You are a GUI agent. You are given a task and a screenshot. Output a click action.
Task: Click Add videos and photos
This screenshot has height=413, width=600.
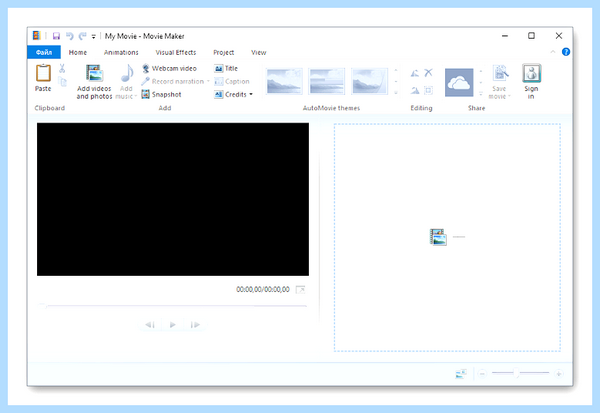[x=94, y=82]
